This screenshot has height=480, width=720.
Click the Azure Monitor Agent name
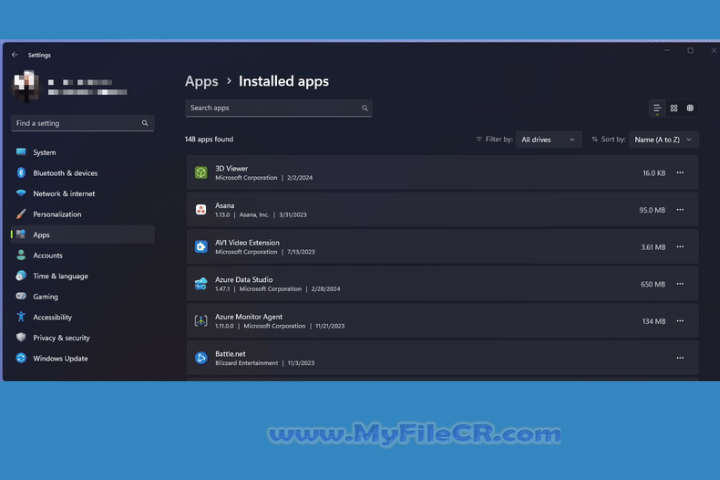pyautogui.click(x=249, y=316)
